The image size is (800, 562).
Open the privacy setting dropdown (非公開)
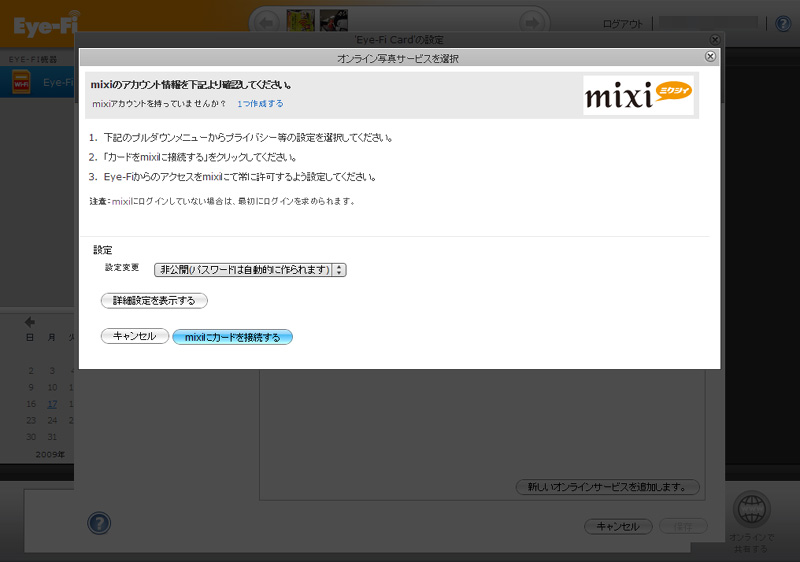250,270
